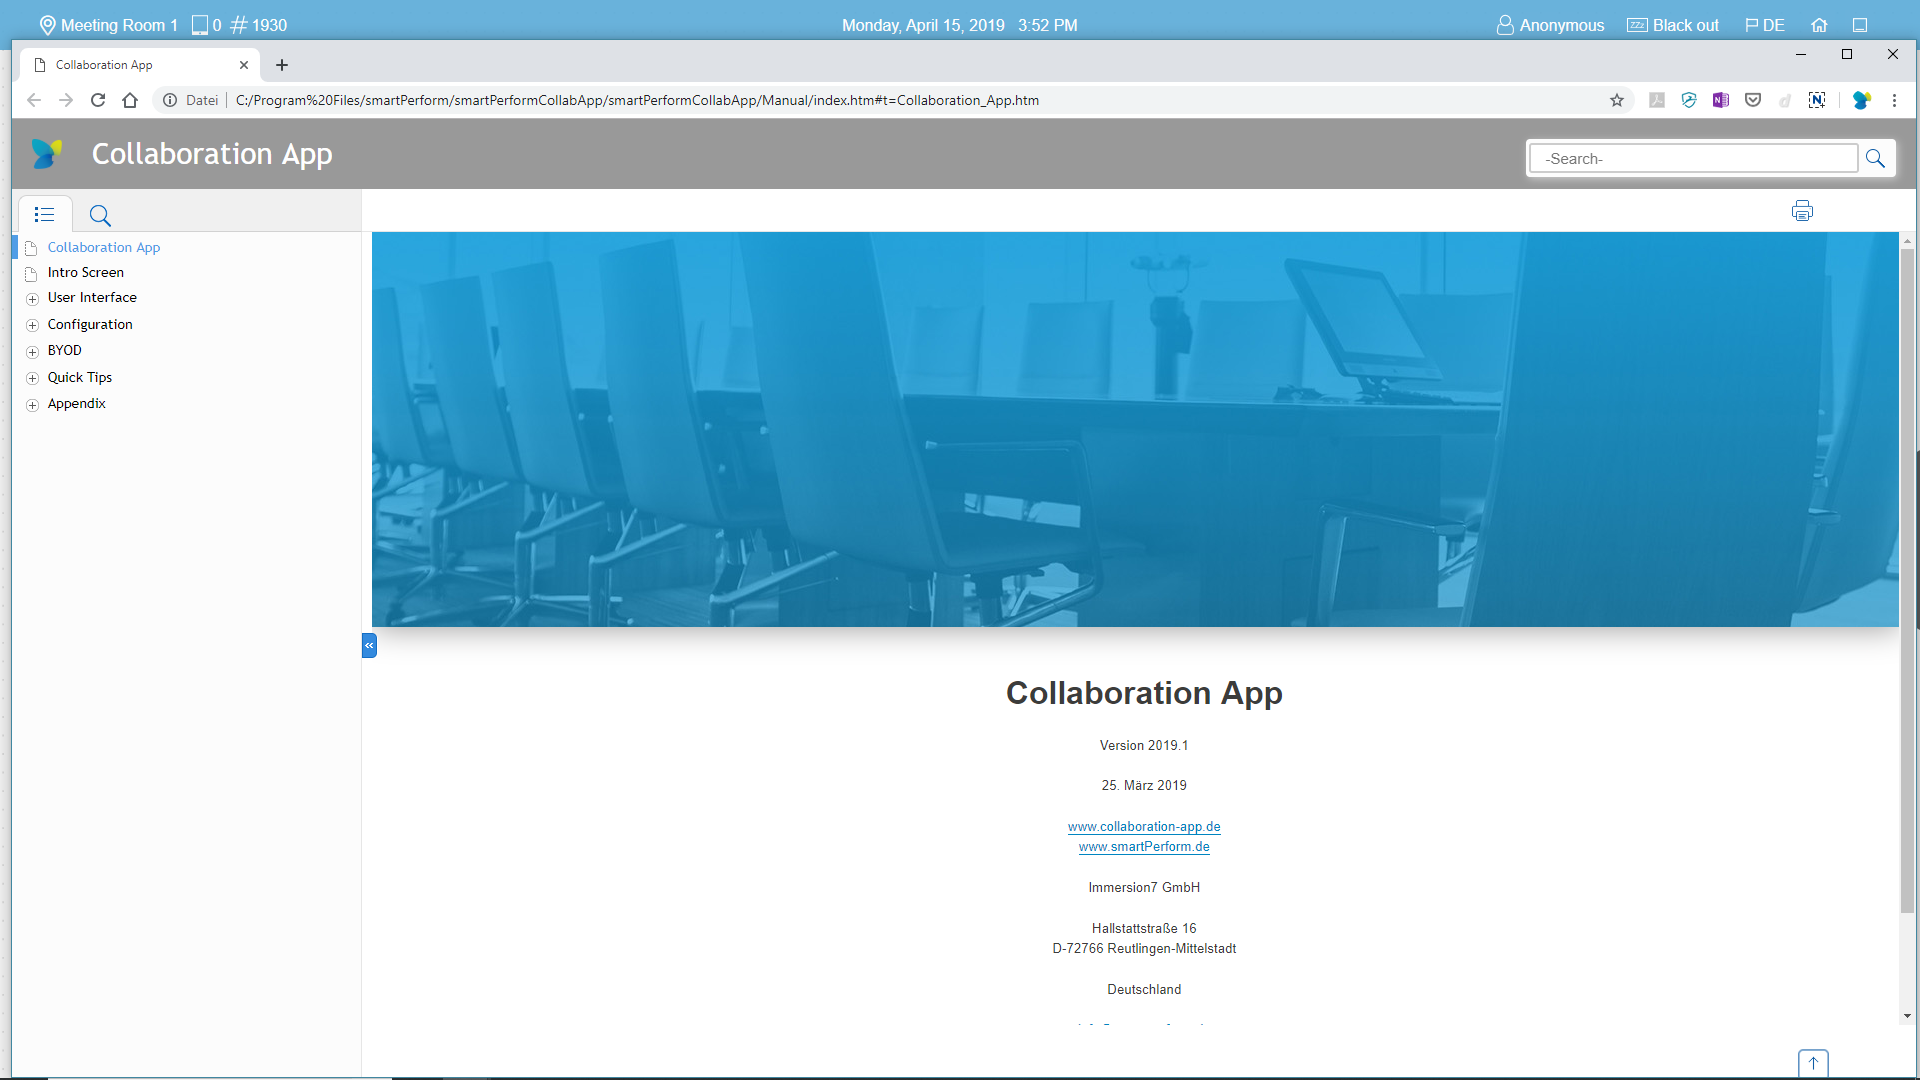The height and width of the screenshot is (1080, 1920).
Task: Open the User Interface topic label
Action: tap(92, 297)
